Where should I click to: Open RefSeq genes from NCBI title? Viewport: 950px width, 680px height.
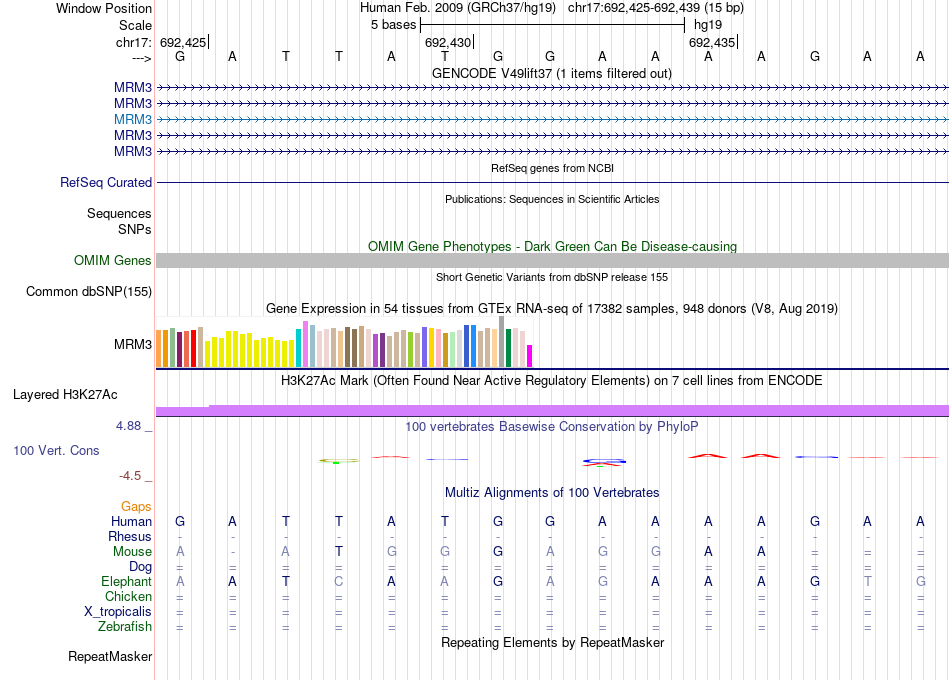(x=552, y=168)
